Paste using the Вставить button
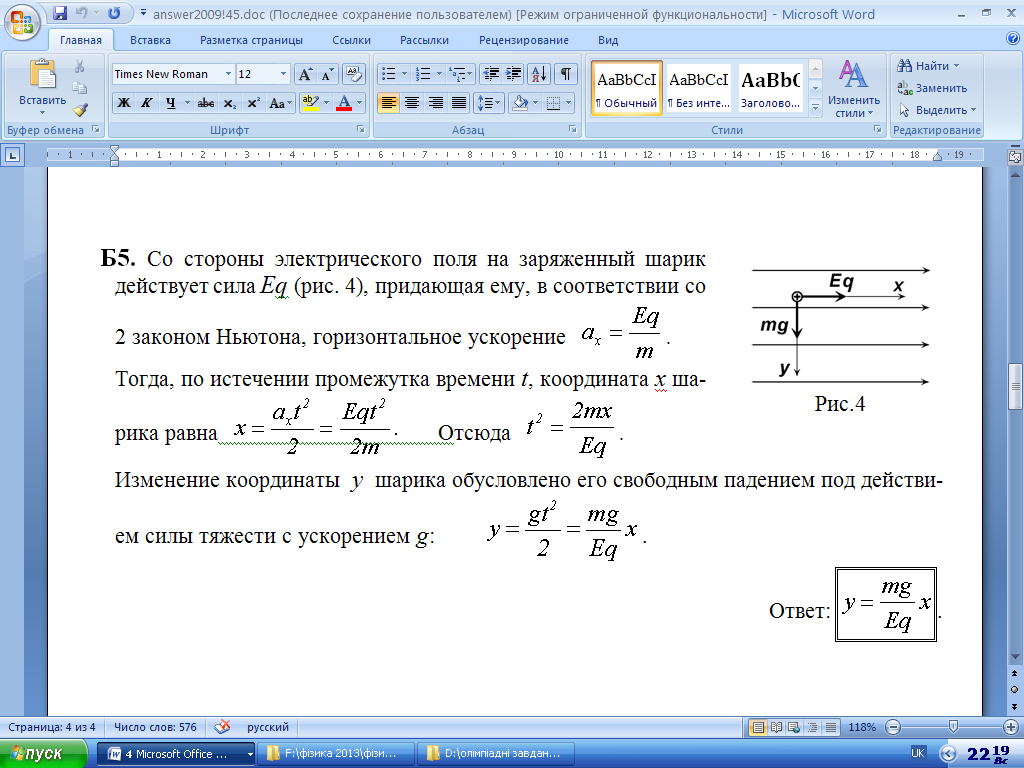 coord(42,87)
